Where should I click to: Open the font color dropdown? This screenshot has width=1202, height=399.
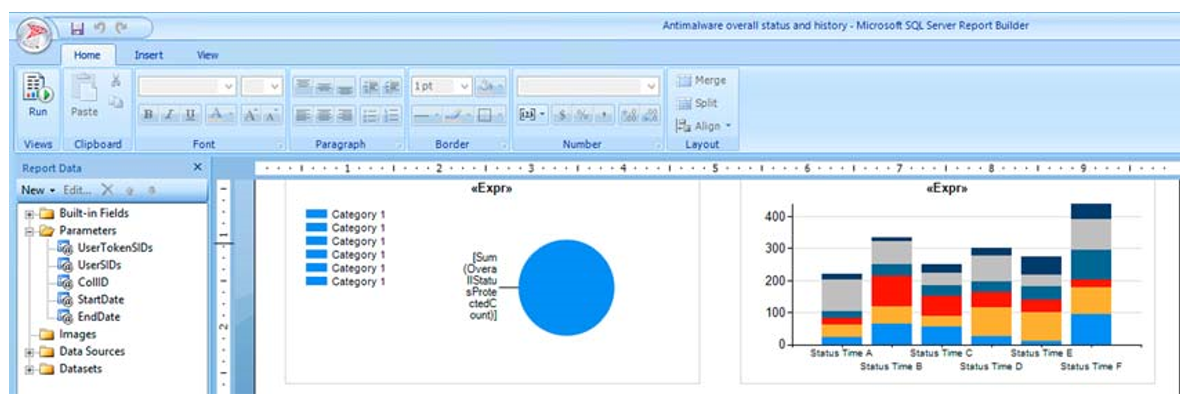click(x=221, y=114)
